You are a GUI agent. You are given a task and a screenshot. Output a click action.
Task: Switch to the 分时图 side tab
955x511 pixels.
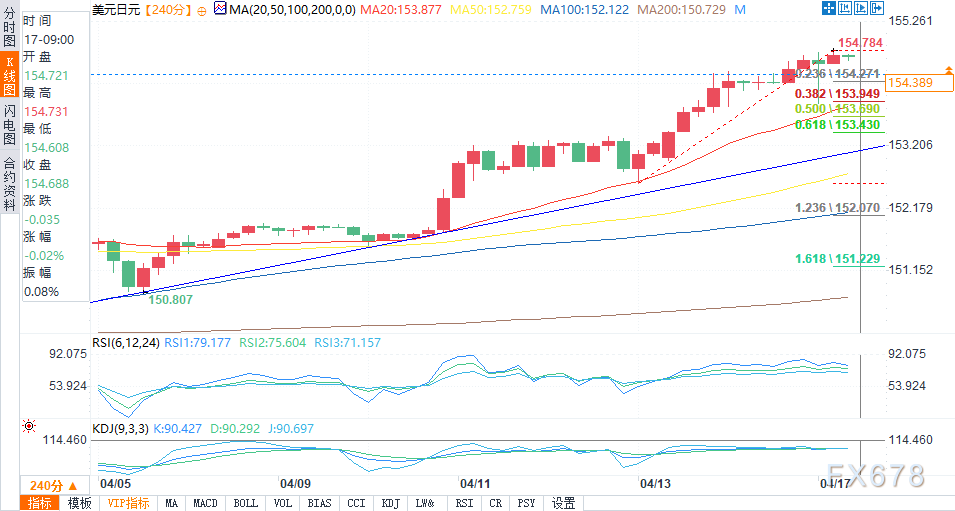tap(9, 27)
